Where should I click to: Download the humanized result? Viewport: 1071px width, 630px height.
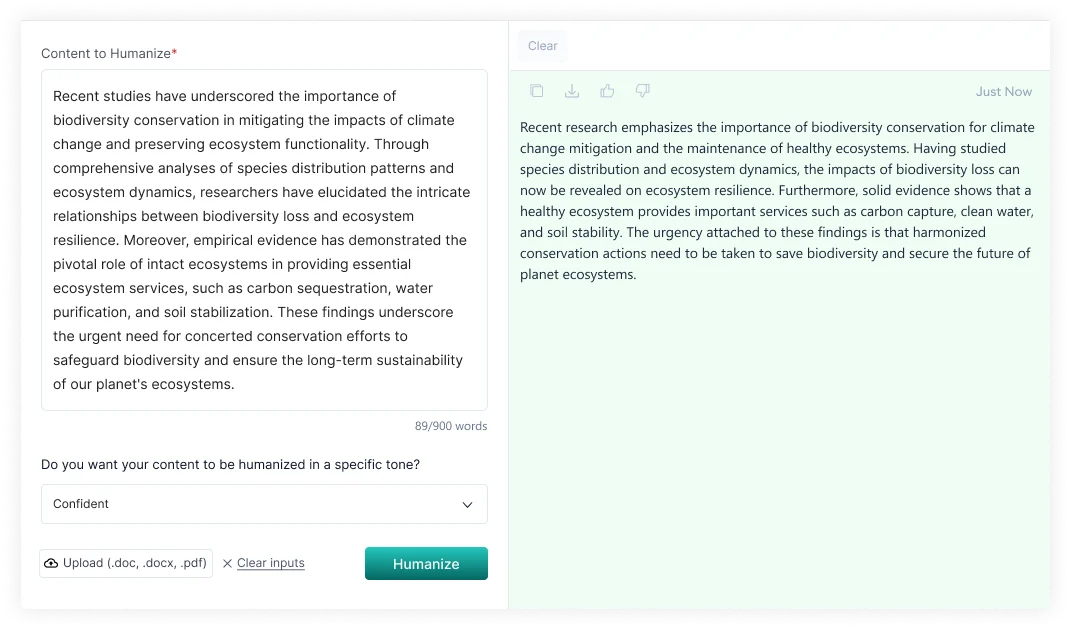[572, 91]
